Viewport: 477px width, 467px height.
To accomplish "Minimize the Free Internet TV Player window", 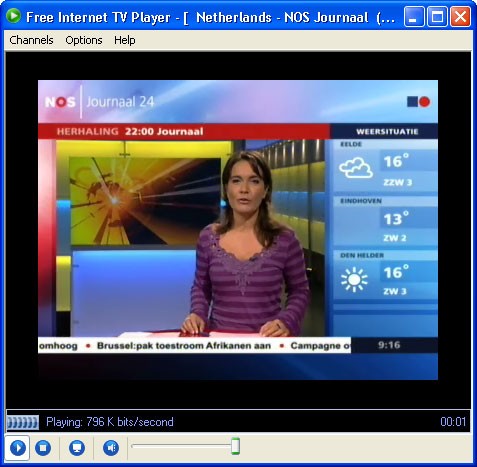I will (x=414, y=16).
